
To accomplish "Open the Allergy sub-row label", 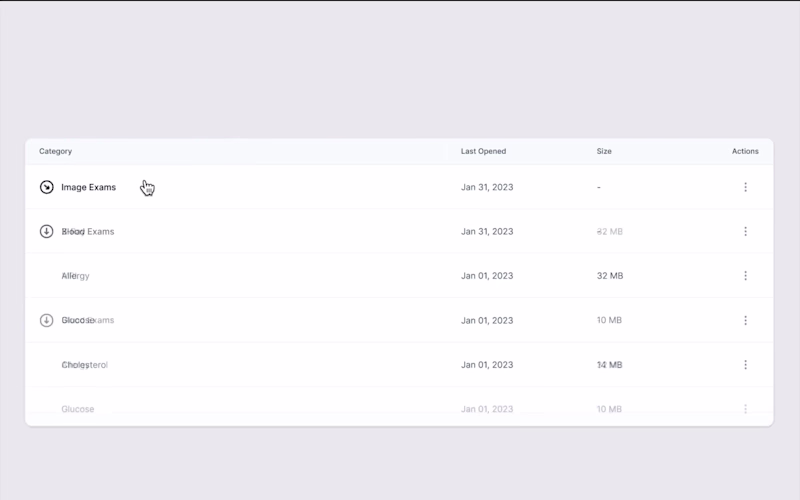I will pos(75,275).
